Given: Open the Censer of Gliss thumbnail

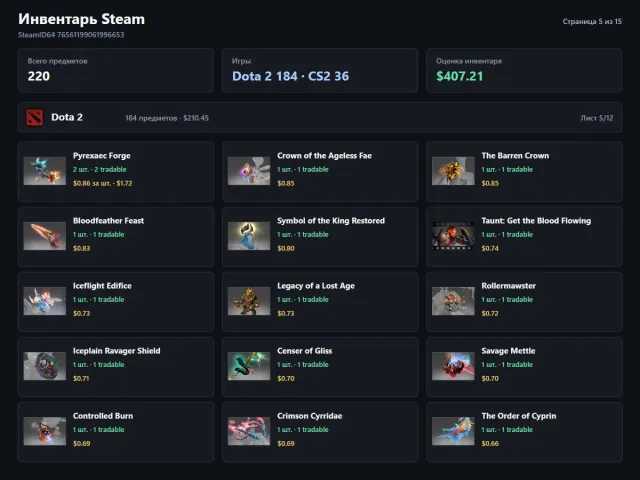Looking at the screenshot, I should tap(249, 366).
